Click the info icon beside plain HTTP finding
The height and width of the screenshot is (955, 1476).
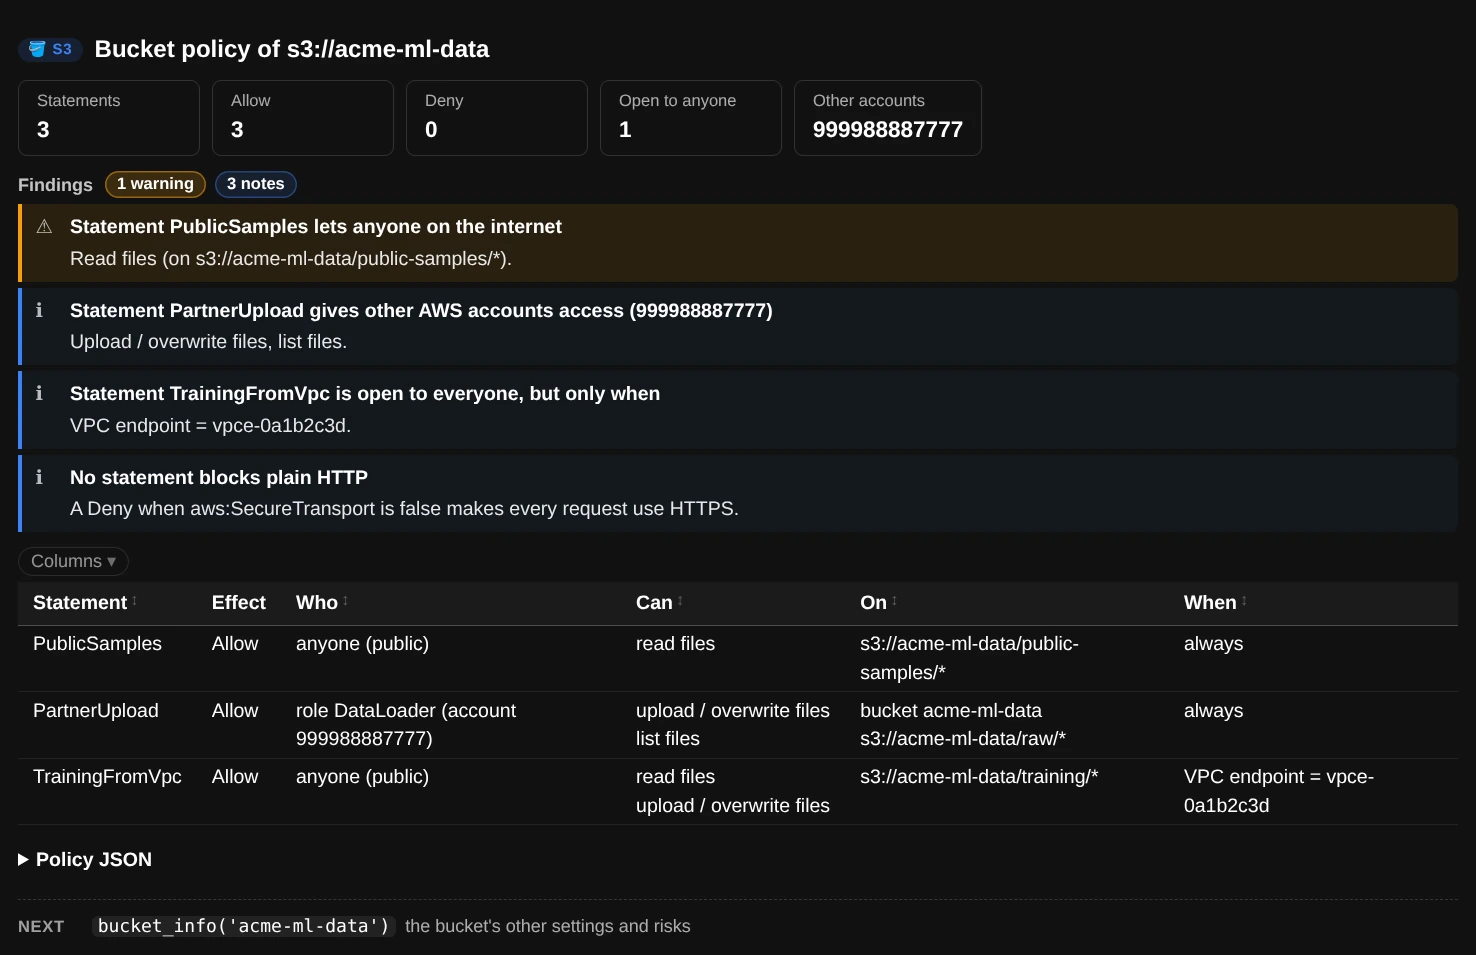coord(39,477)
